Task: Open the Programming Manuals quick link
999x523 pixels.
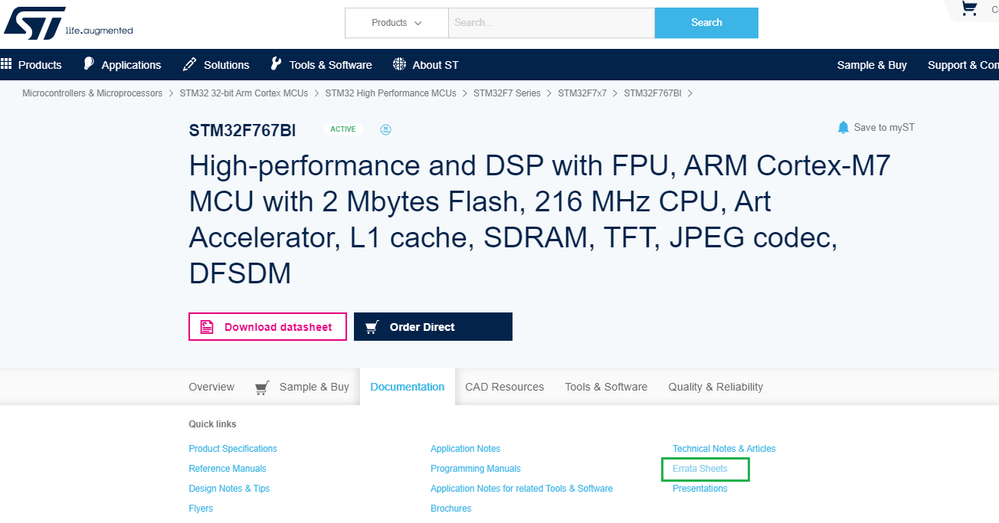Action: coord(475,468)
